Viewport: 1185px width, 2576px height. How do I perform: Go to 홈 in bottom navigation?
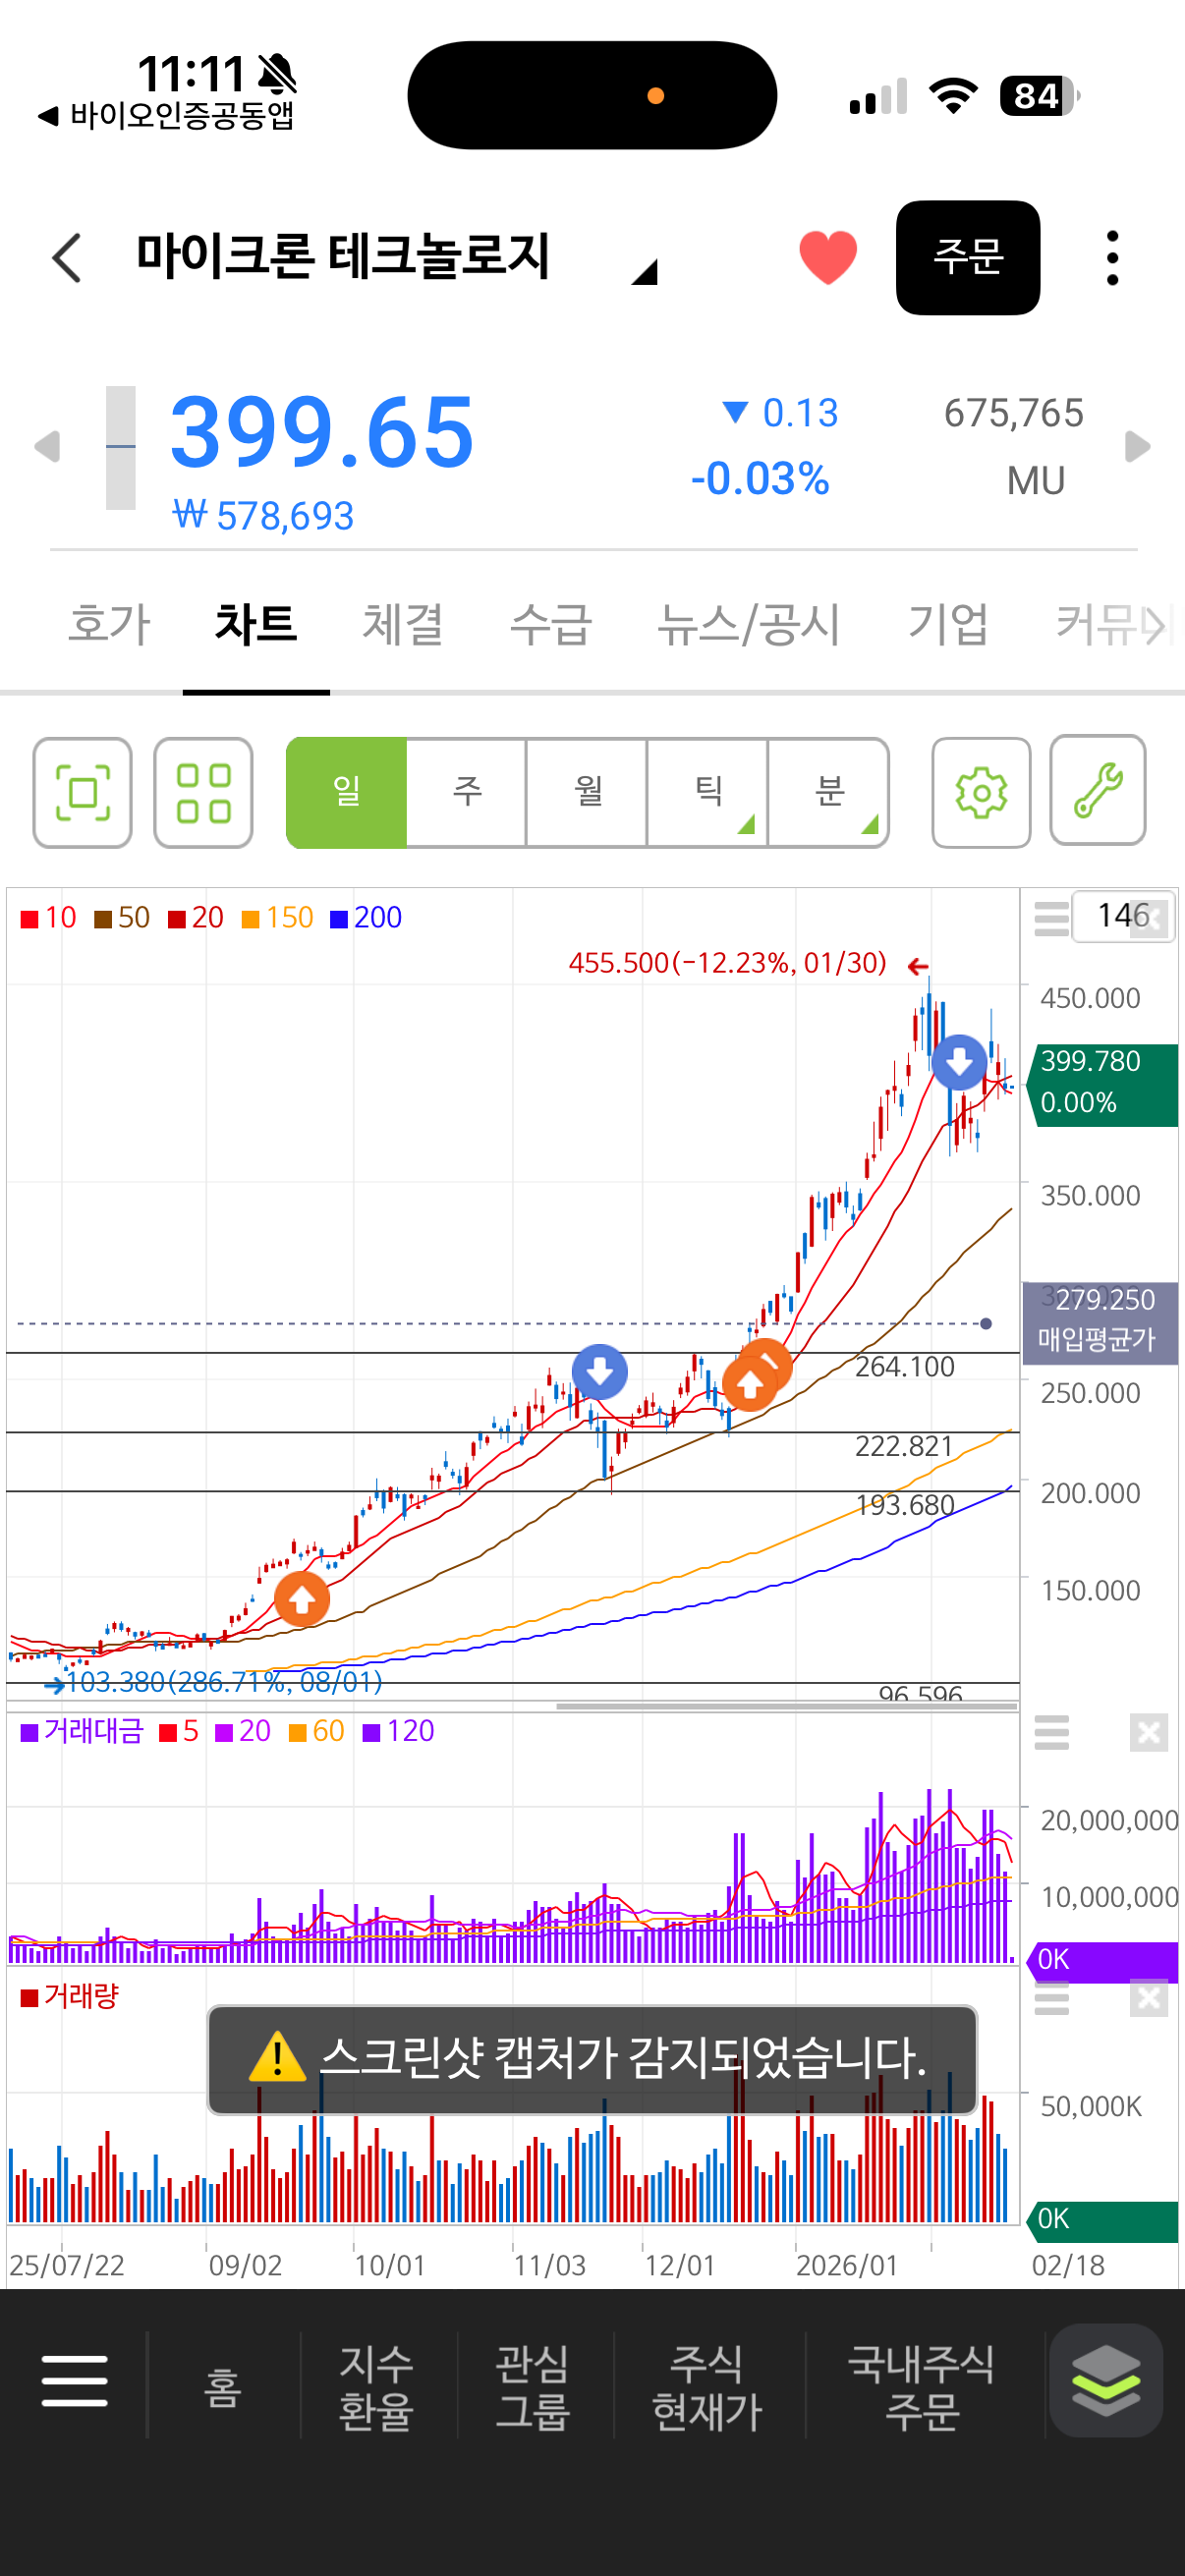click(x=223, y=2387)
